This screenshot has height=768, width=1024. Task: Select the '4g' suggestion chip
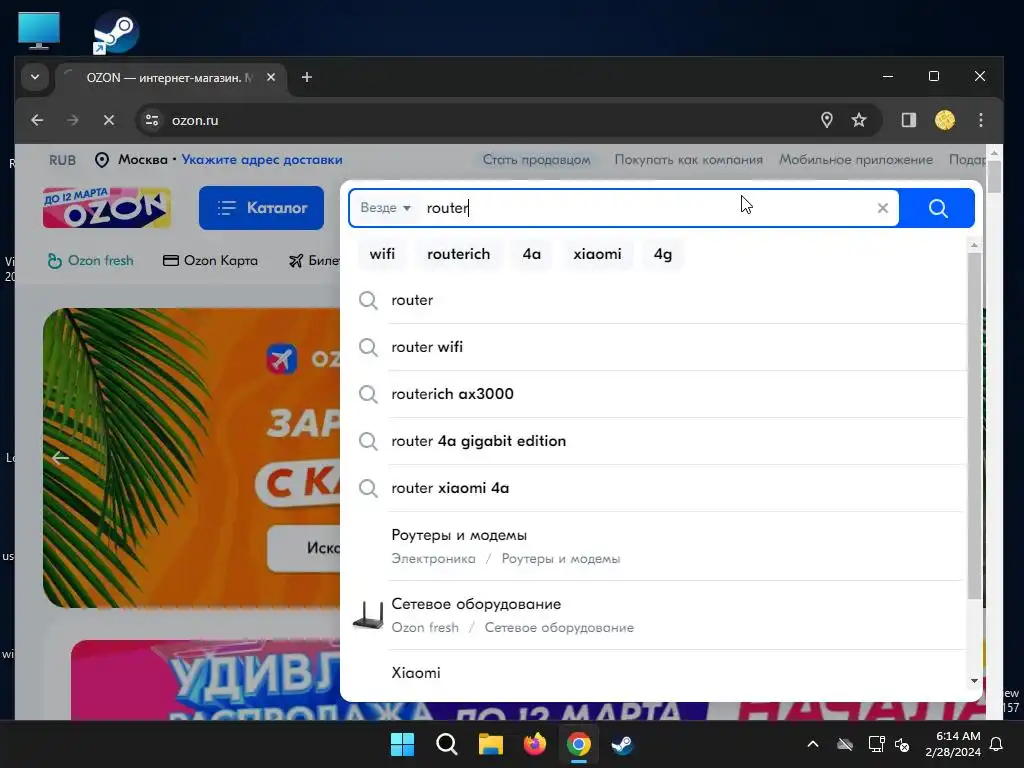663,254
